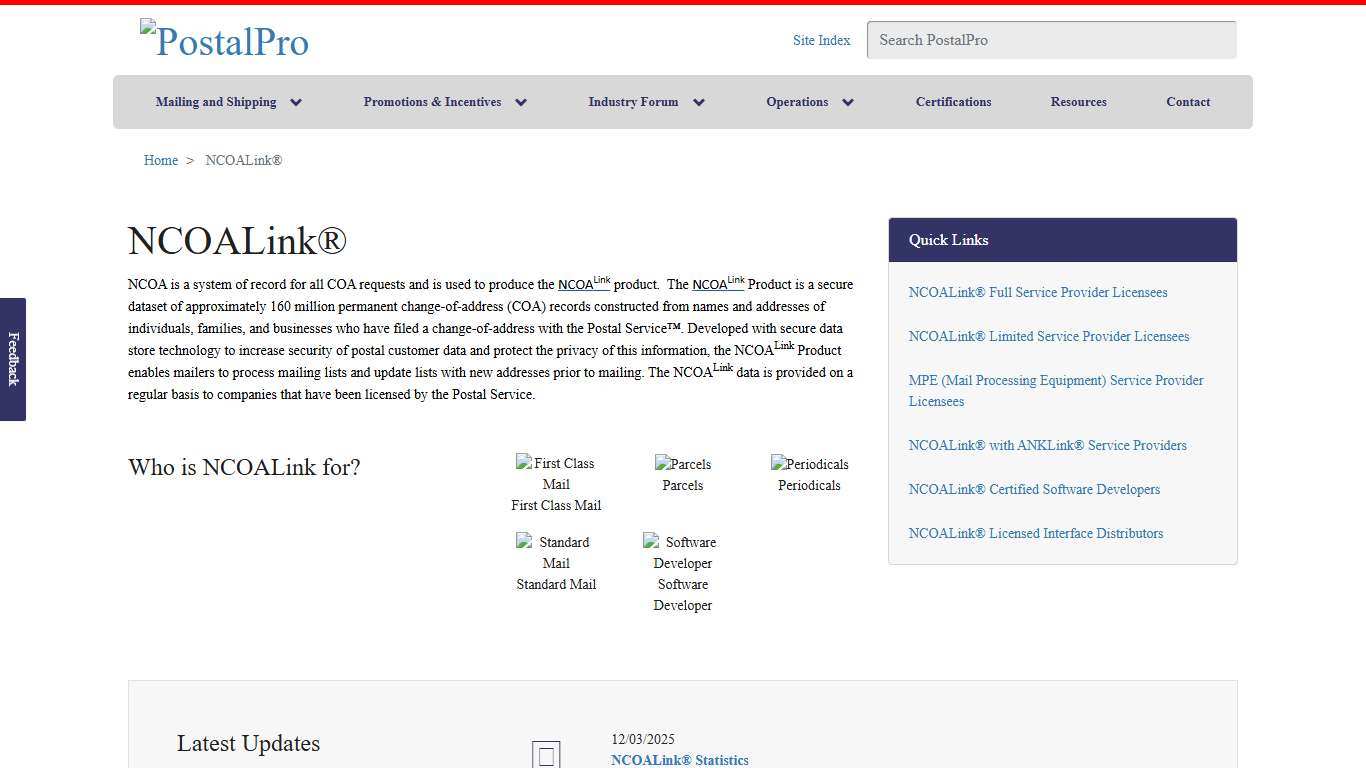
Task: Navigate to Home breadcrumb link
Action: tap(161, 160)
